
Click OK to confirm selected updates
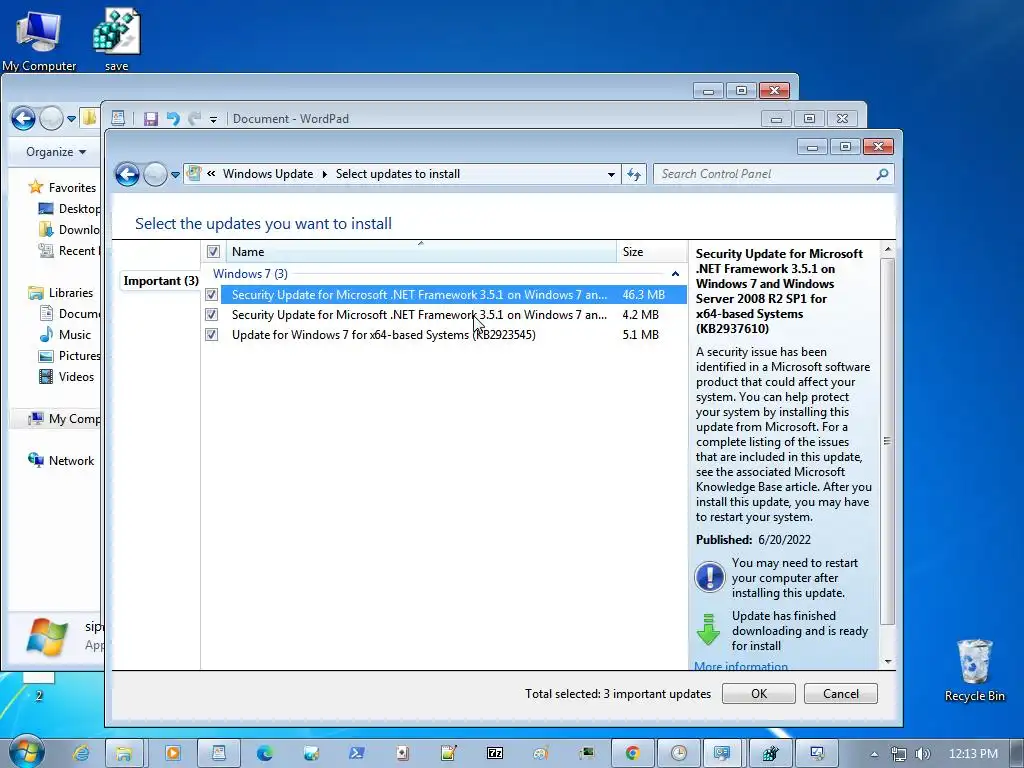click(x=759, y=694)
